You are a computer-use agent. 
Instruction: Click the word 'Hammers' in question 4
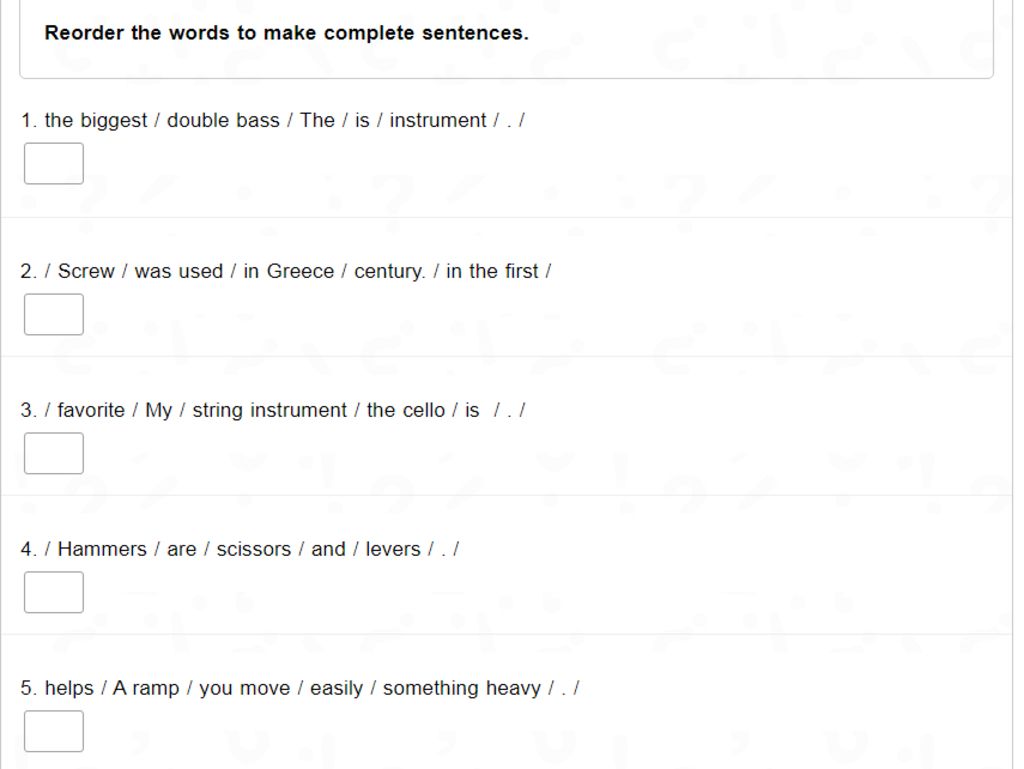pos(102,549)
